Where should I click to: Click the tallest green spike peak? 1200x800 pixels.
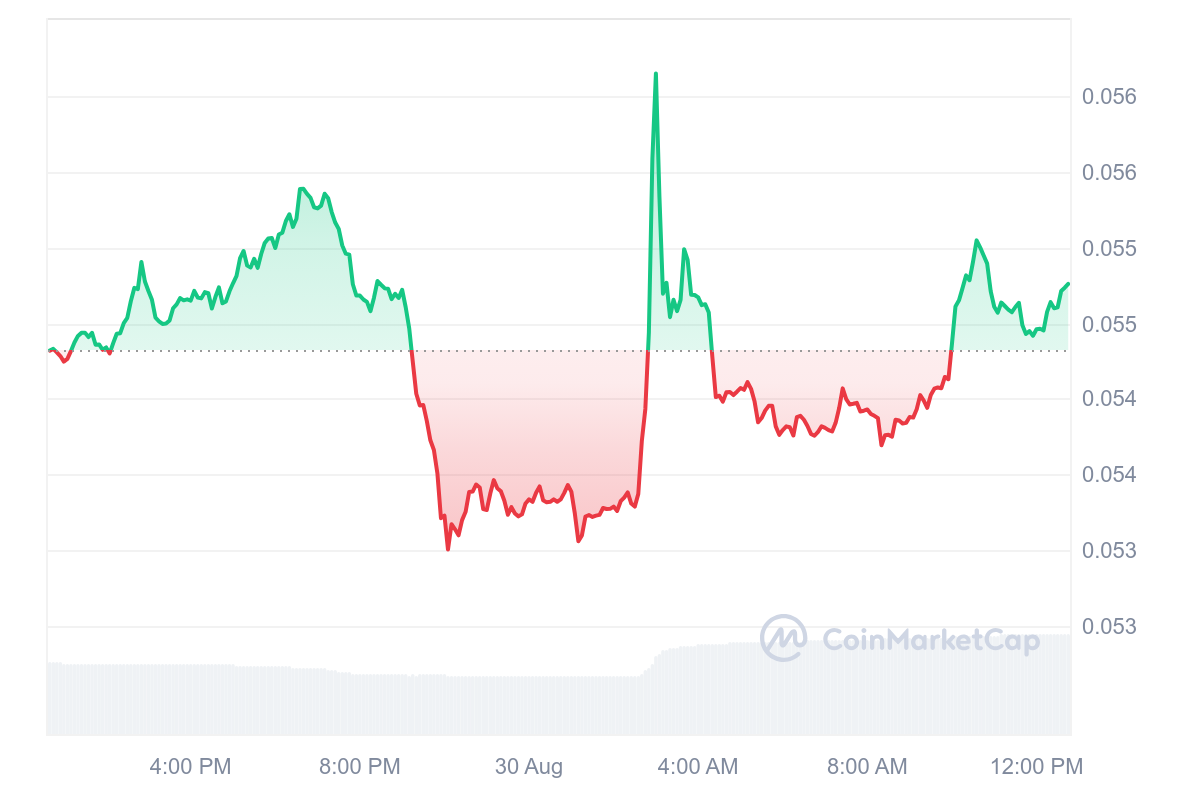[656, 74]
